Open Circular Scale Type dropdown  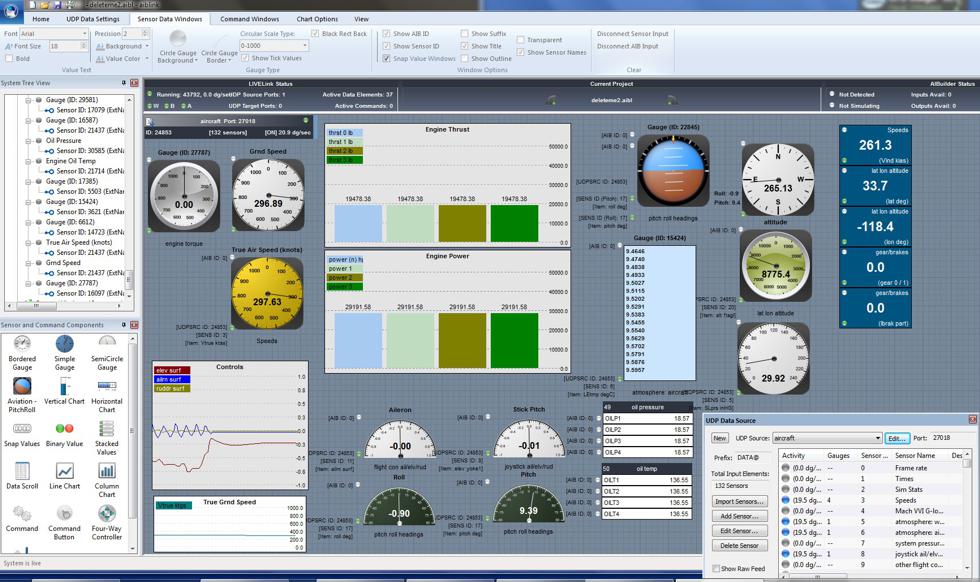(305, 46)
